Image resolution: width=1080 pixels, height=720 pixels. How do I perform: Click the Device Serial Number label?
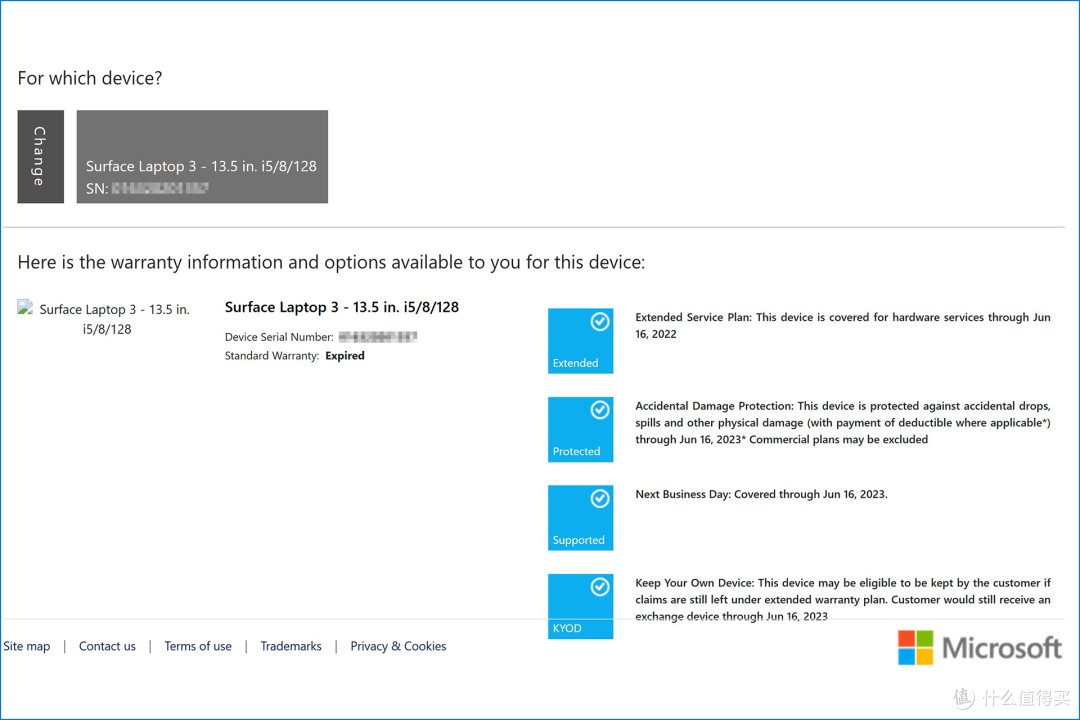tap(279, 337)
